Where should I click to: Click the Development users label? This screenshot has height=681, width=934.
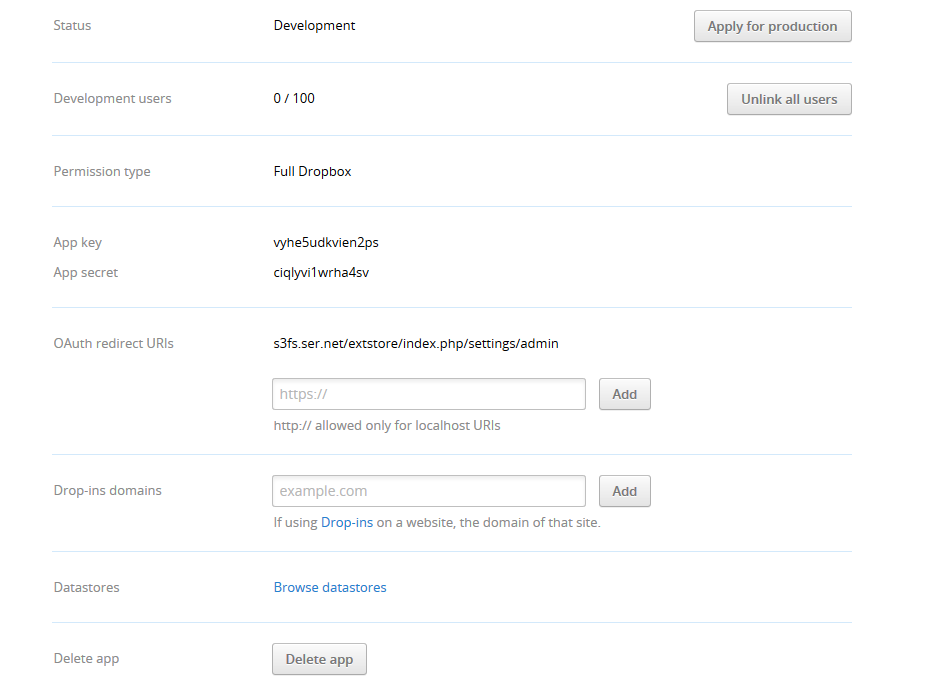coord(113,98)
